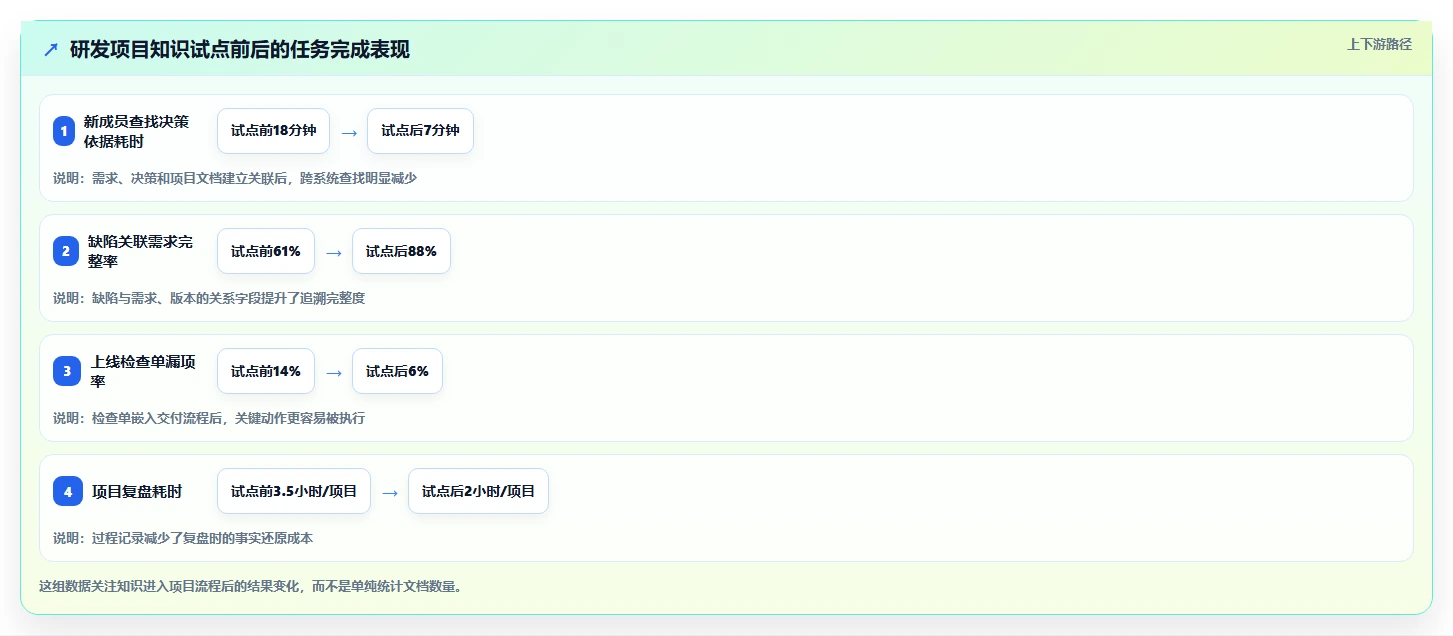Click the label 缺陷关联需求完整率

[141, 251]
